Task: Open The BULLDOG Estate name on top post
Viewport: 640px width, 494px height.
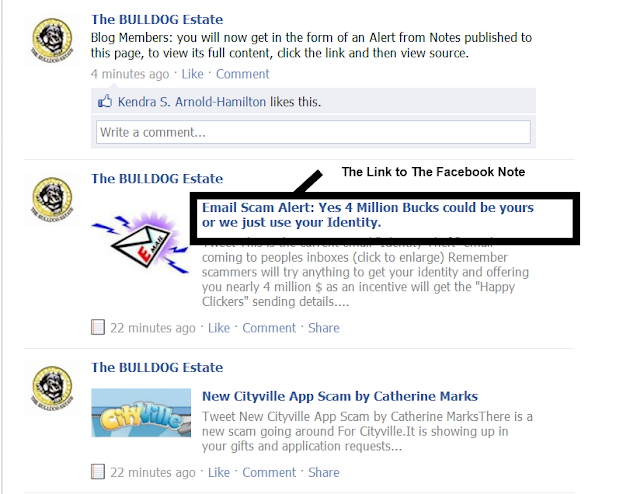Action: pyautogui.click(x=157, y=19)
